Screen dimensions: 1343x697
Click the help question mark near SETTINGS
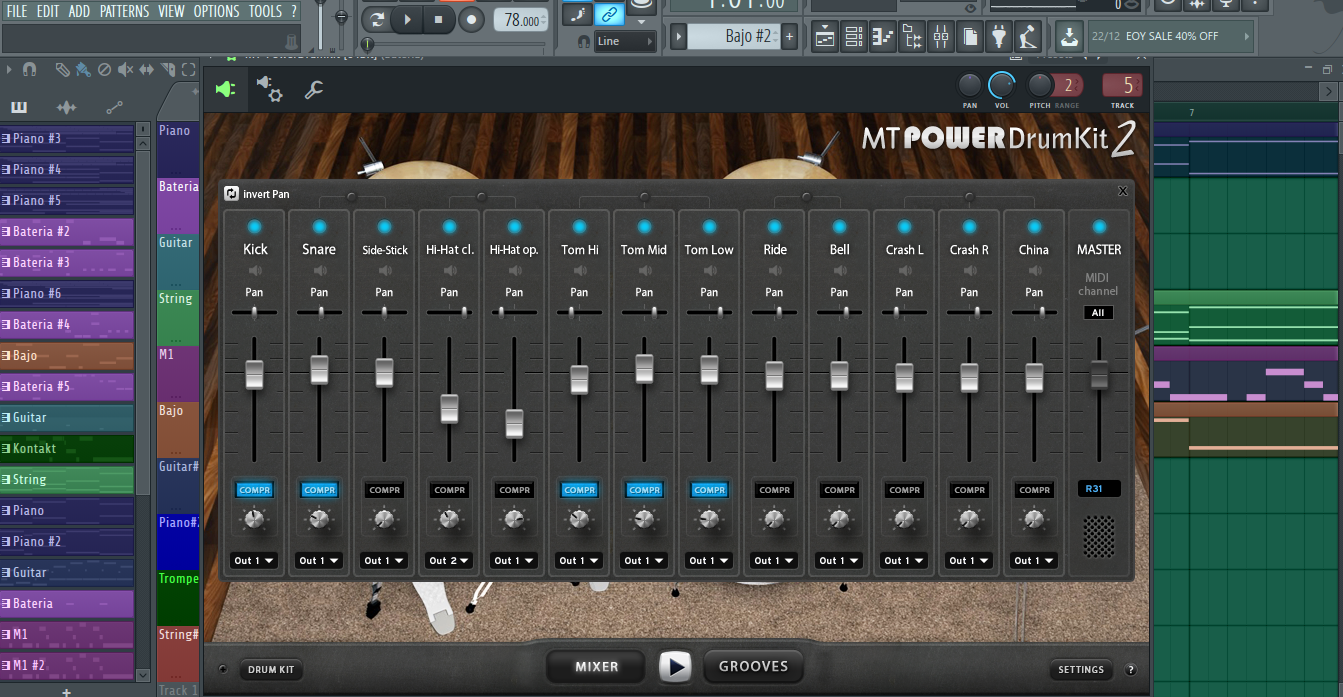coord(1131,670)
